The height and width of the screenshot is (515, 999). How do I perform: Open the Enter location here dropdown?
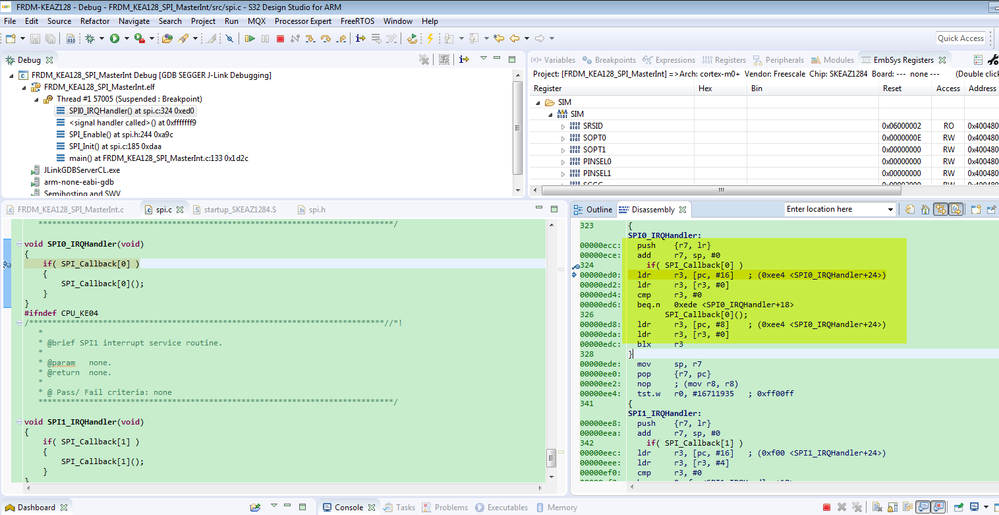click(890, 209)
